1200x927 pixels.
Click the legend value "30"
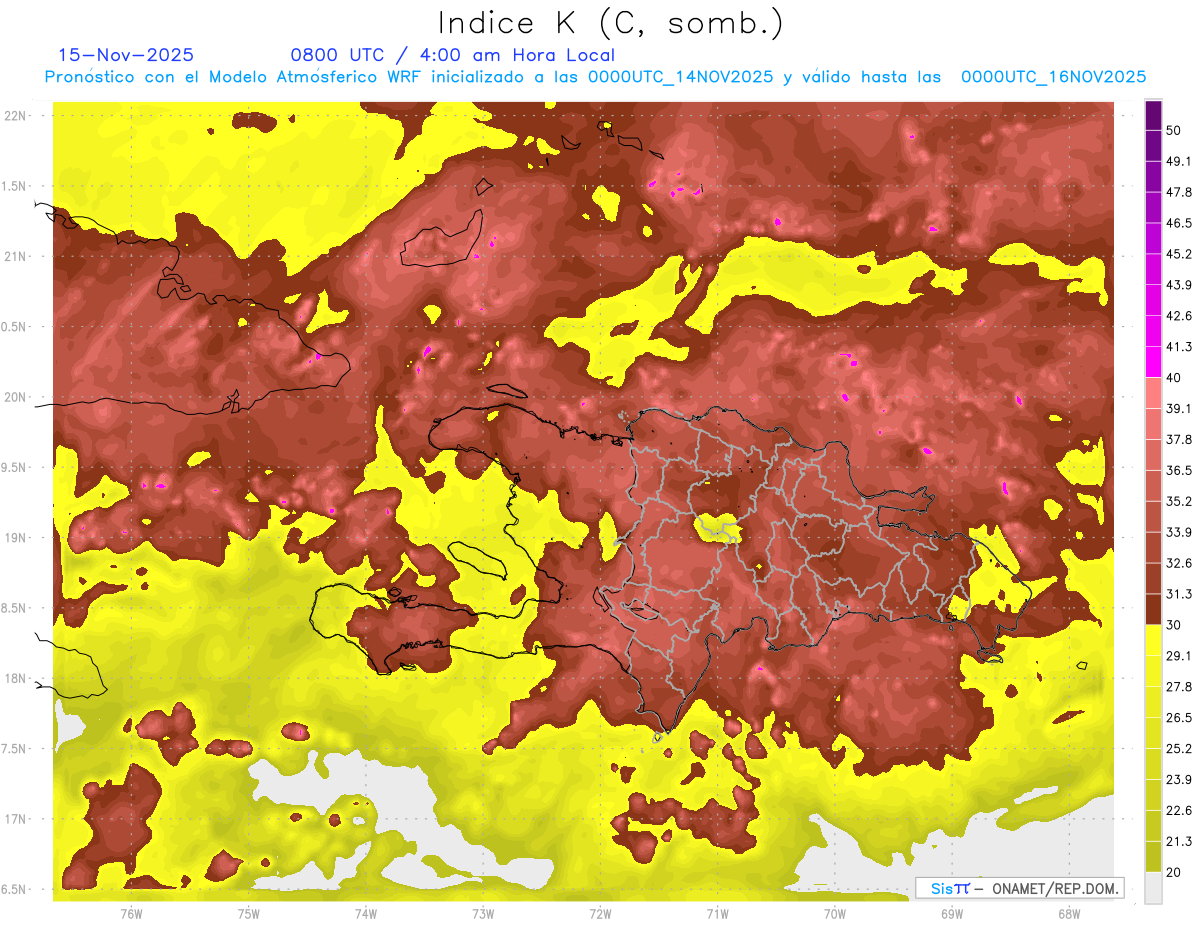(1174, 625)
